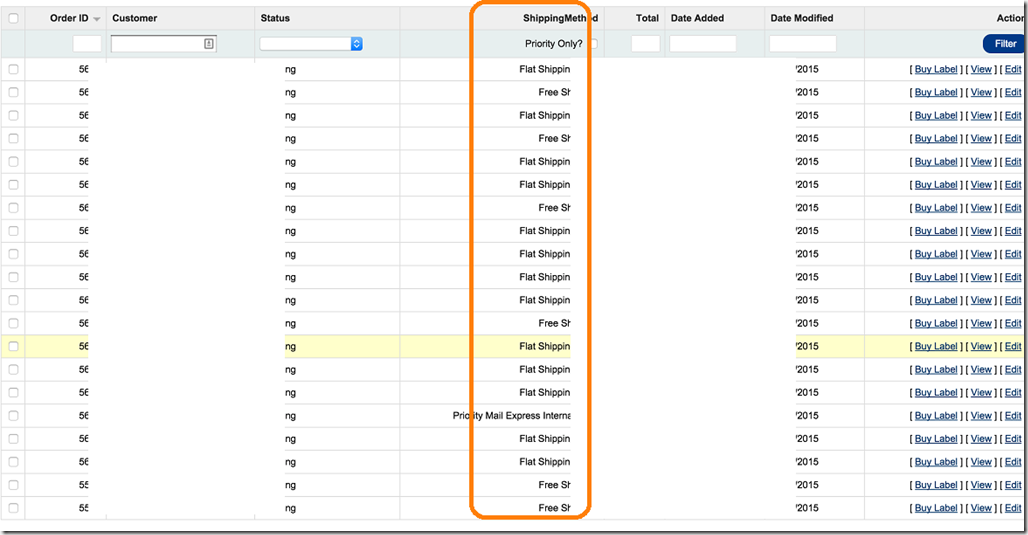View the yellow highlighted order row
Viewport: 1028px width, 535px height.
(x=981, y=346)
